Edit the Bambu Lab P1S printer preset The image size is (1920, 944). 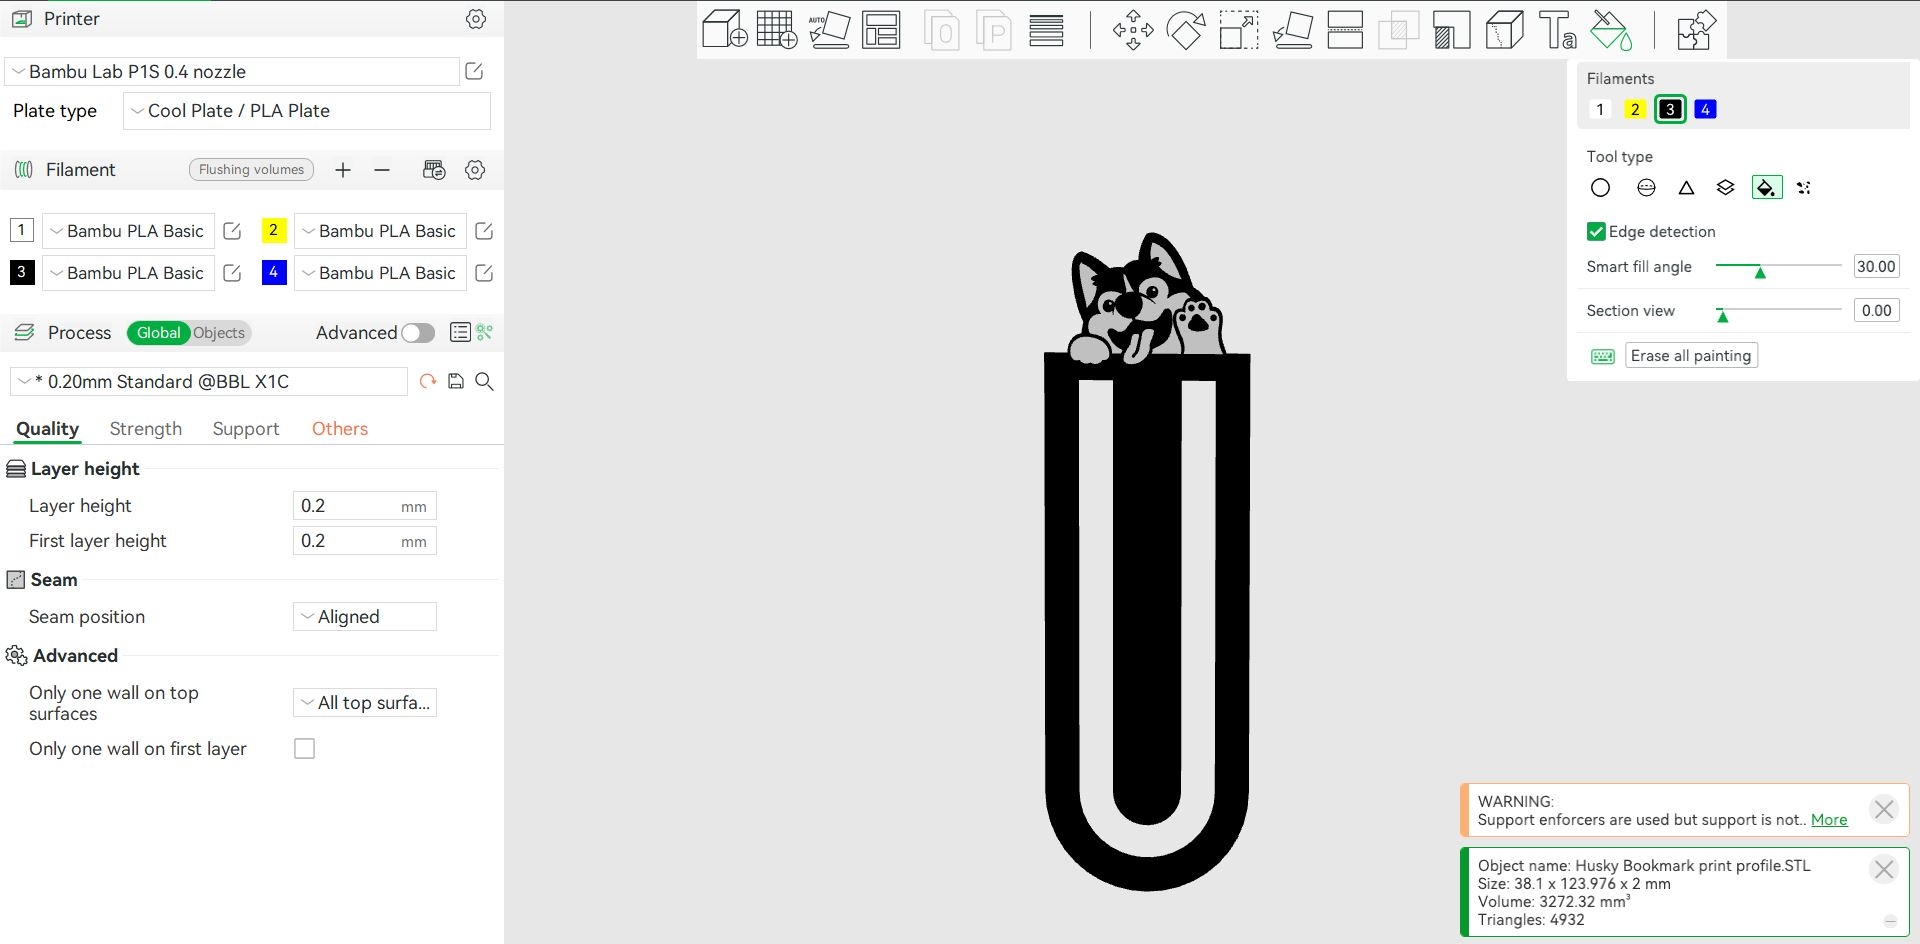tap(475, 71)
